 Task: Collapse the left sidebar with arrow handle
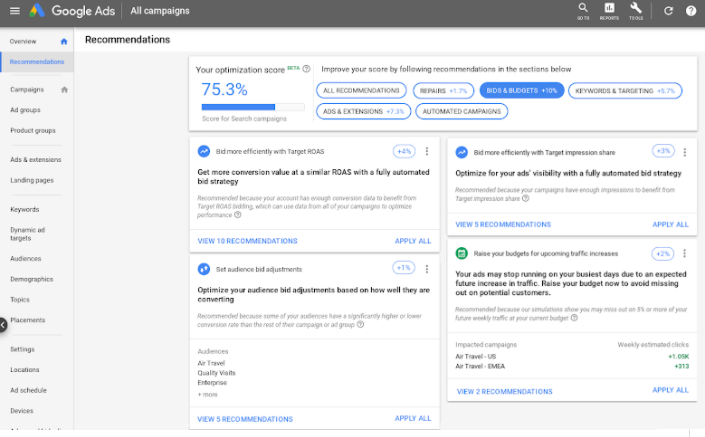coord(3,324)
